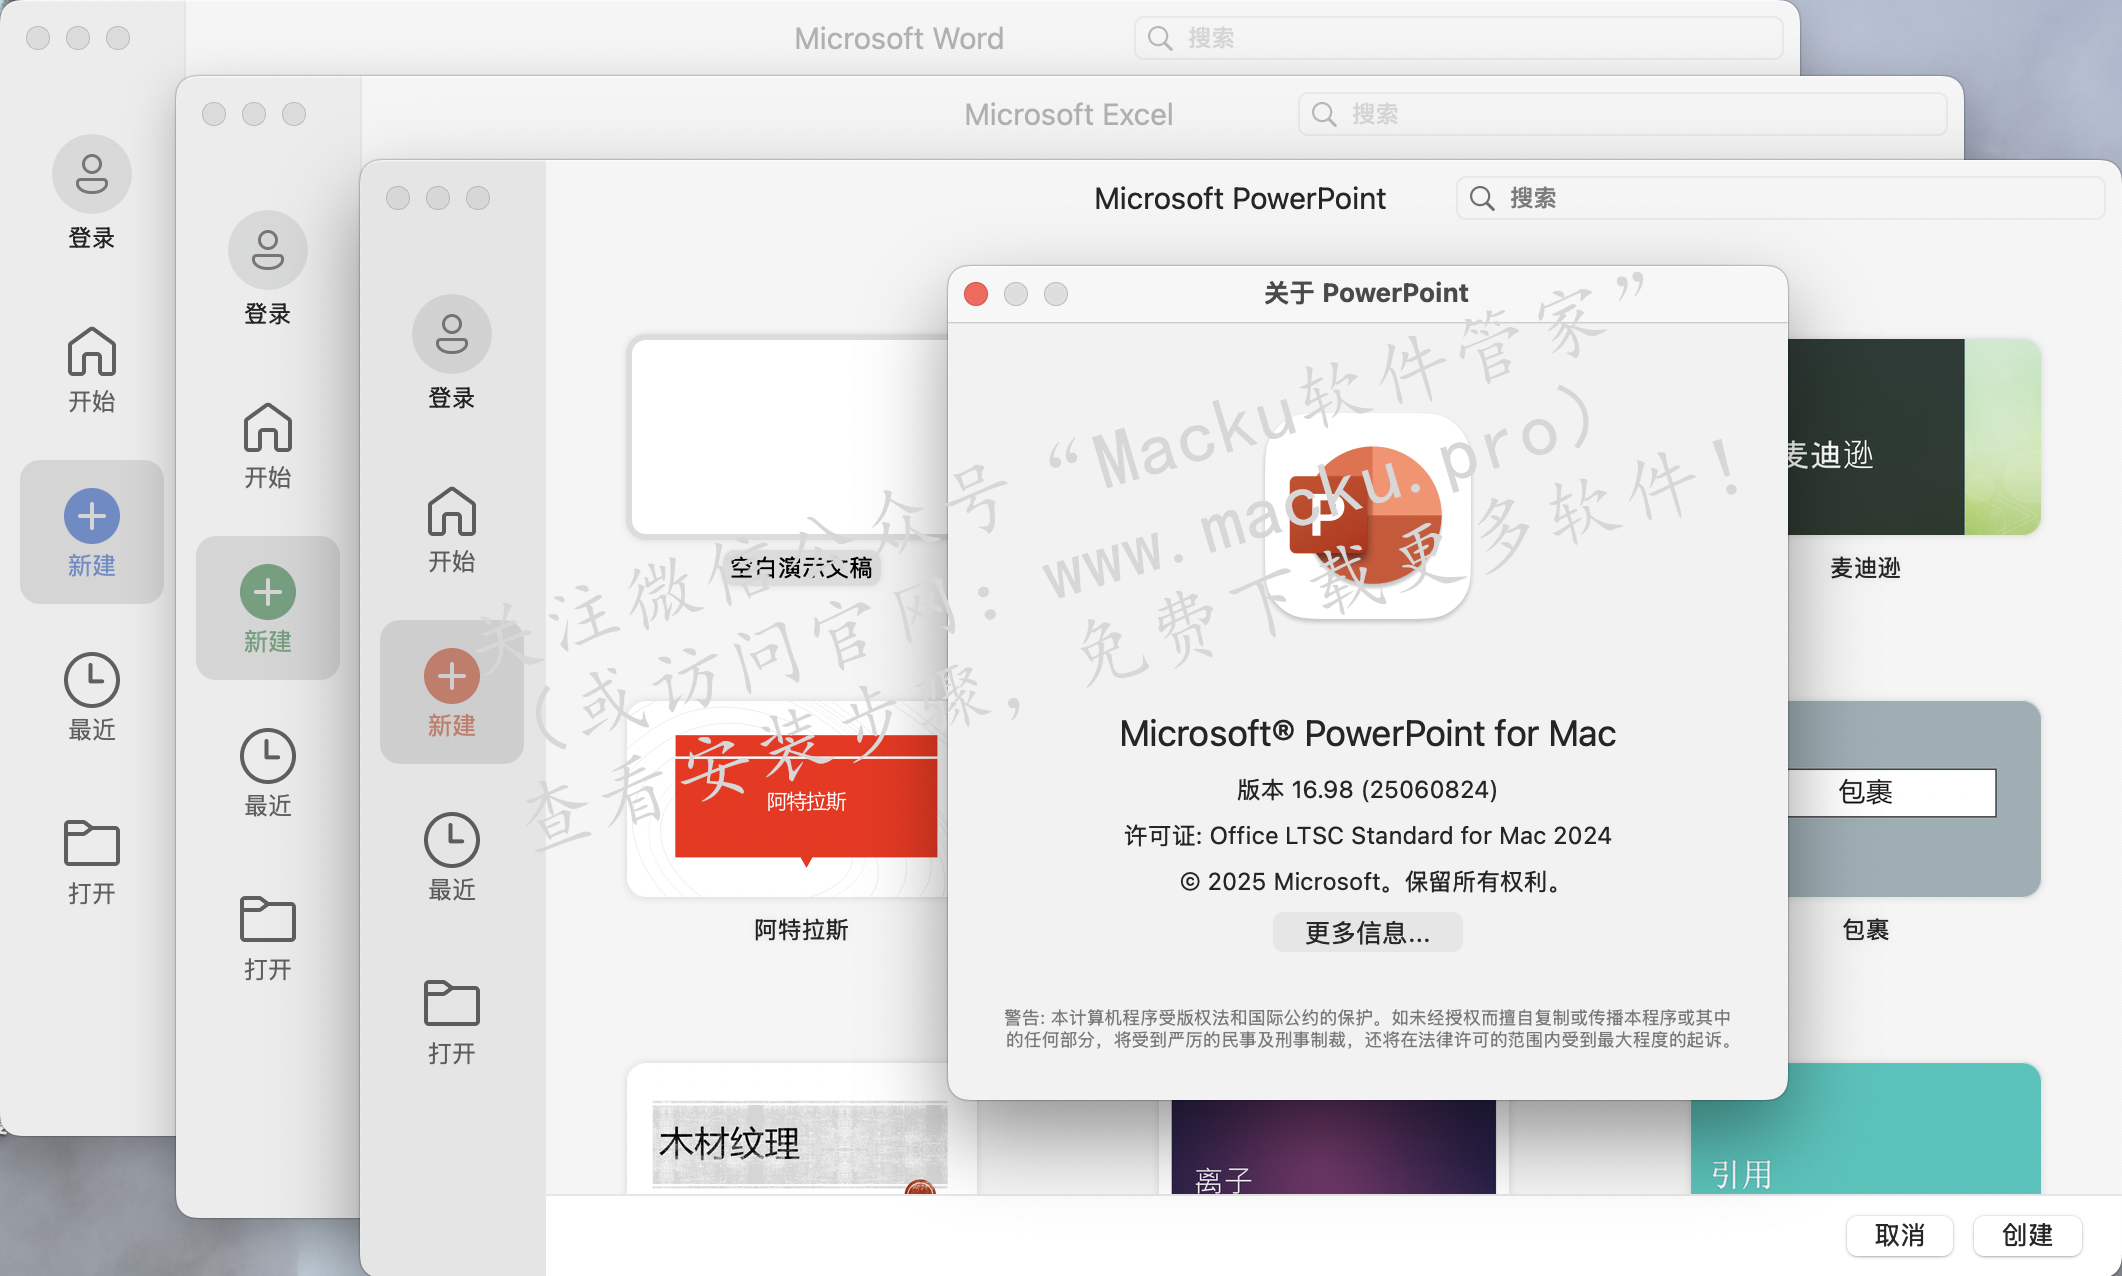Click the search magnifier in Word window
Viewport: 2122px width, 1276px height.
[x=1159, y=38]
